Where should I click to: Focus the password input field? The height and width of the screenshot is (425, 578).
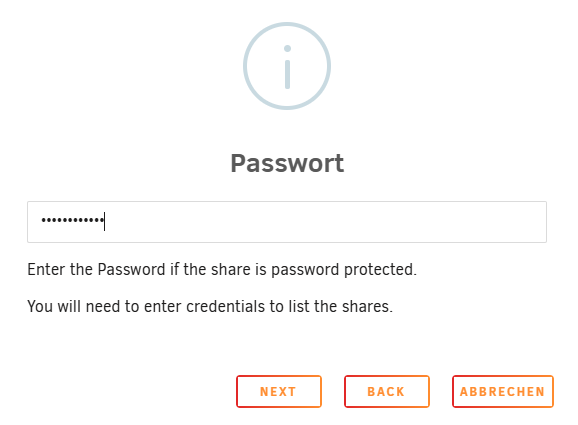tap(287, 222)
